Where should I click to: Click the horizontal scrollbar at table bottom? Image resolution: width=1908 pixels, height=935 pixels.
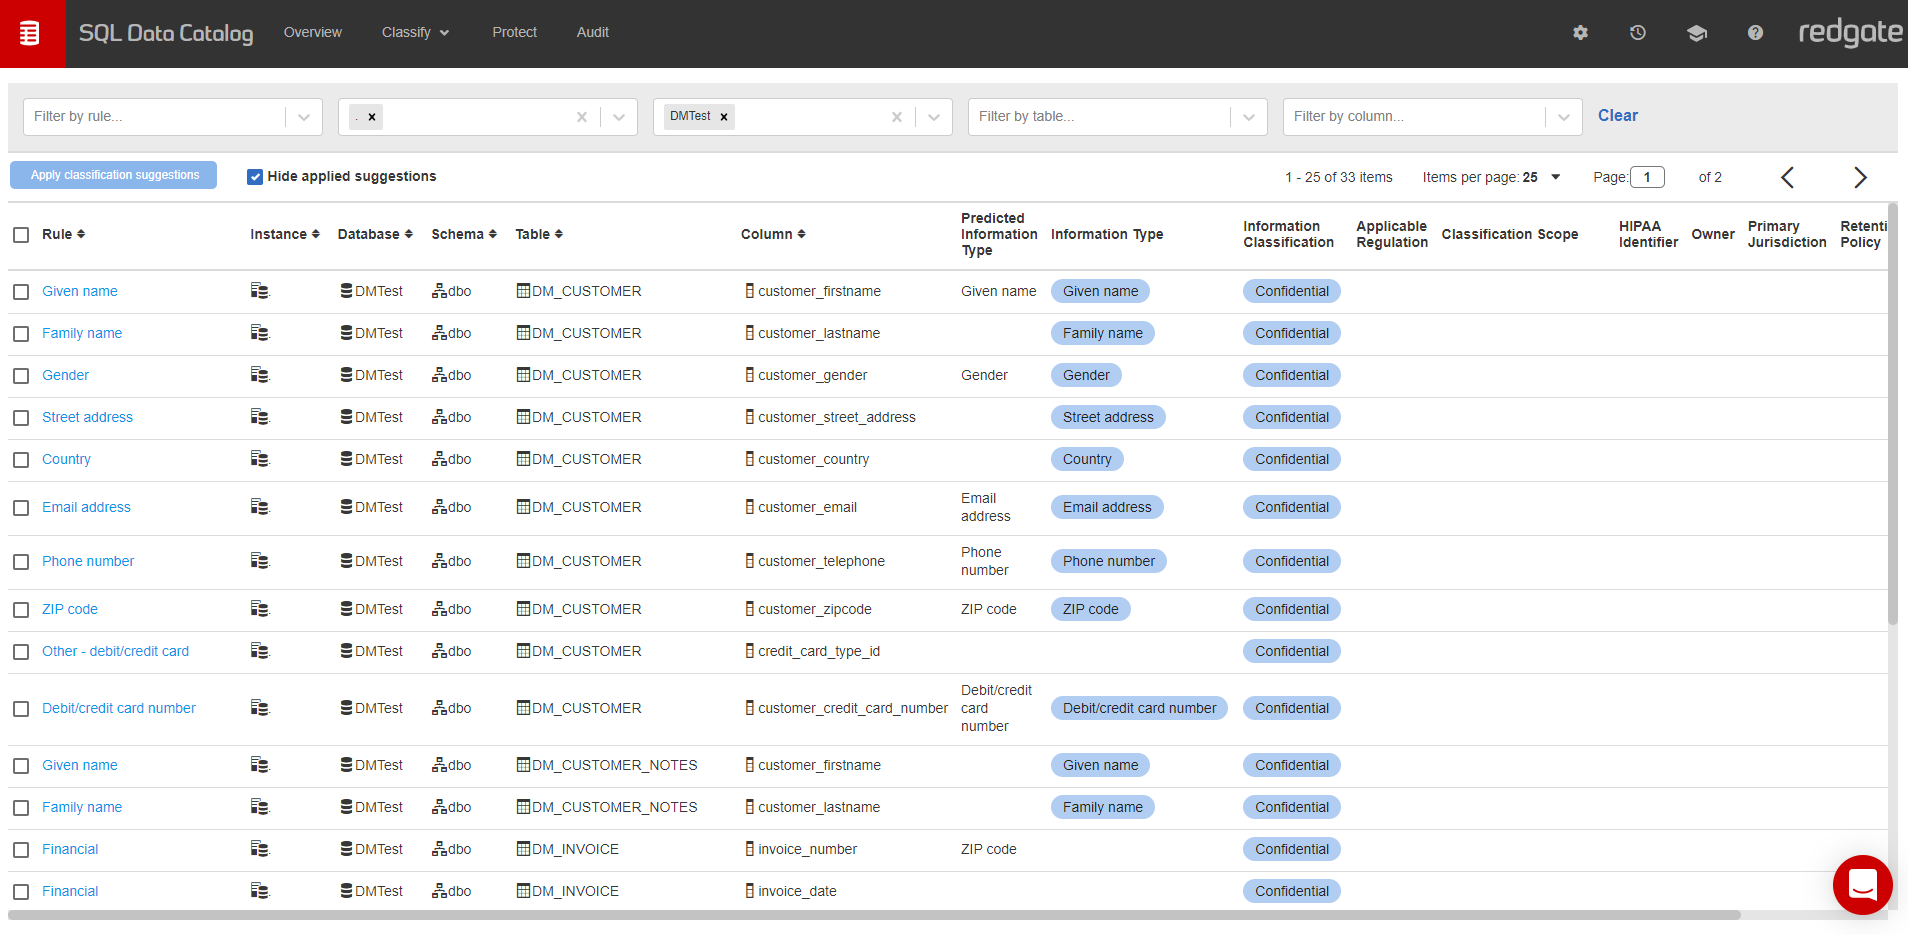[874, 915]
